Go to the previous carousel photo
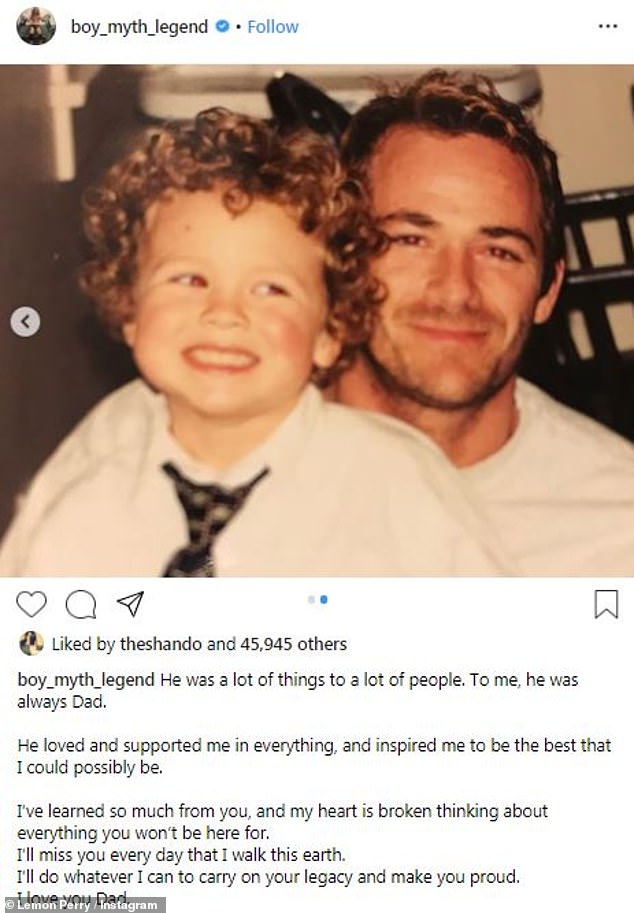 (x=25, y=321)
